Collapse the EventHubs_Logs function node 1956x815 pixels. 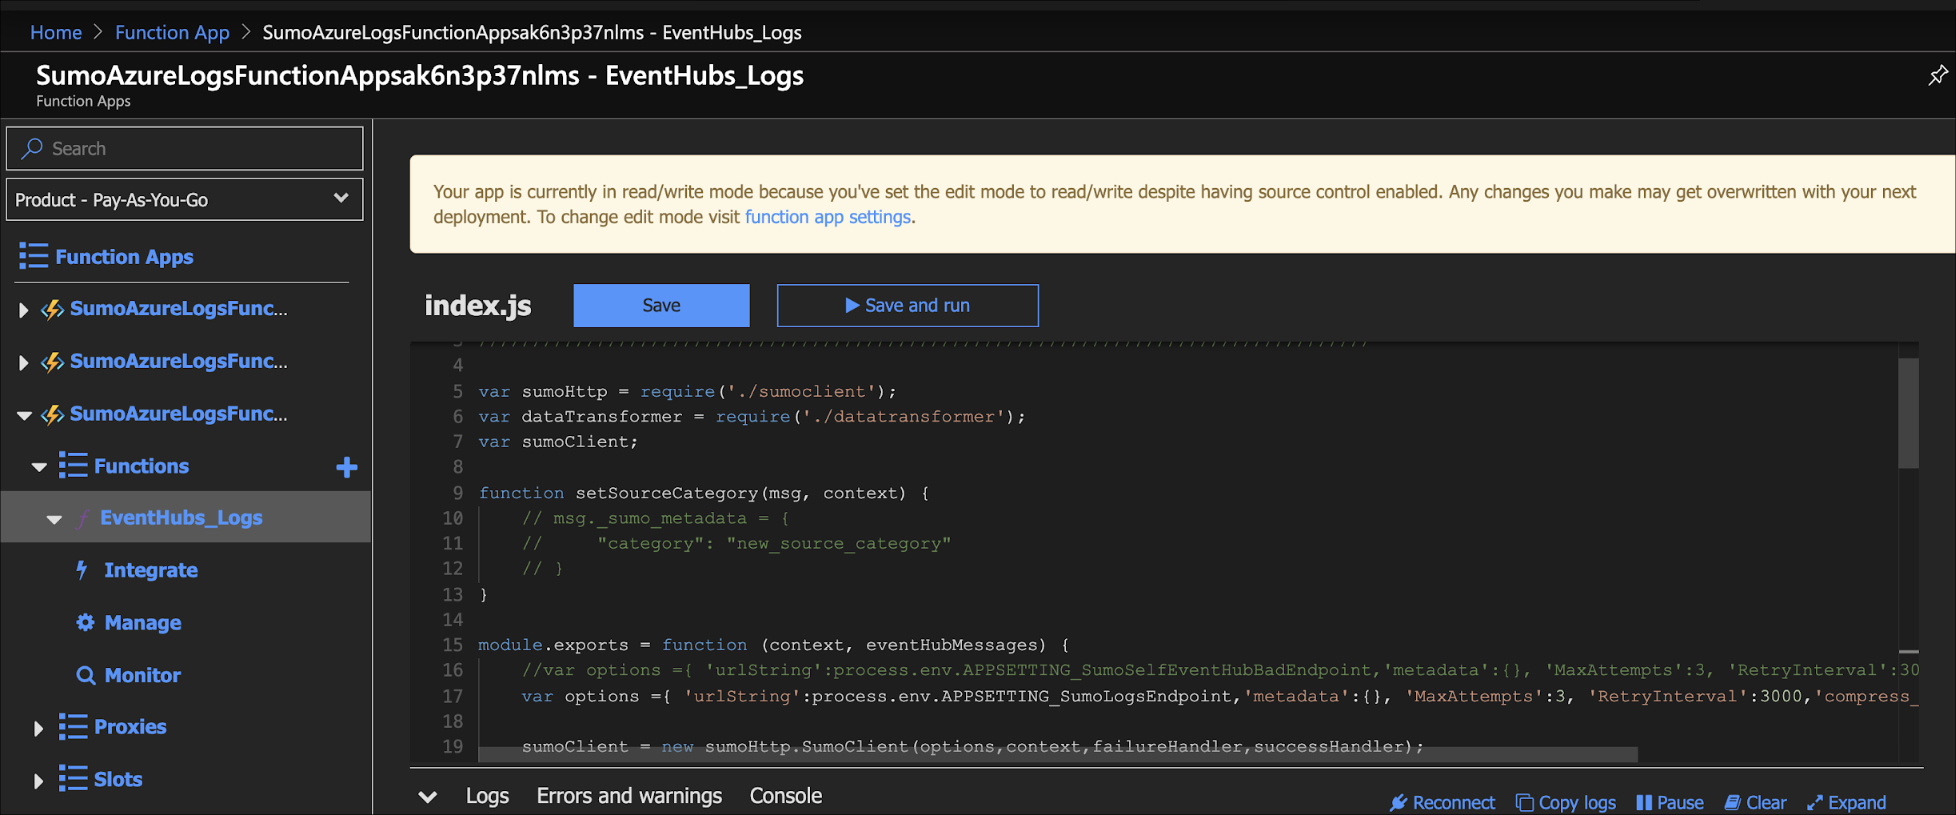pos(54,518)
